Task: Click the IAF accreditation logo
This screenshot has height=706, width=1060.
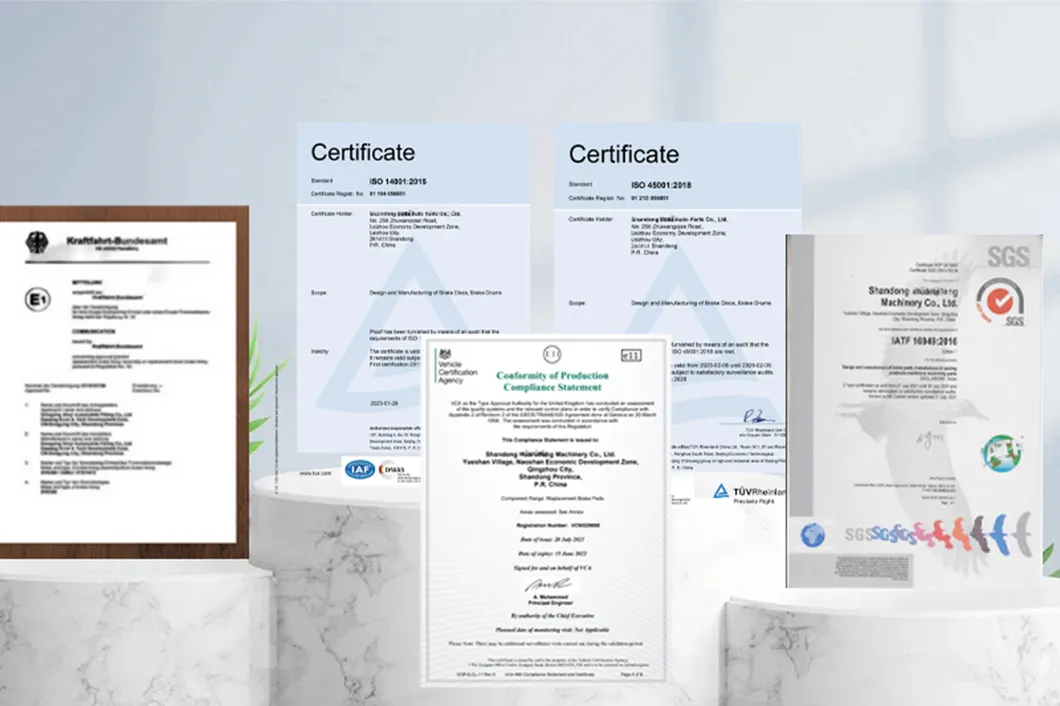Action: click(360, 469)
